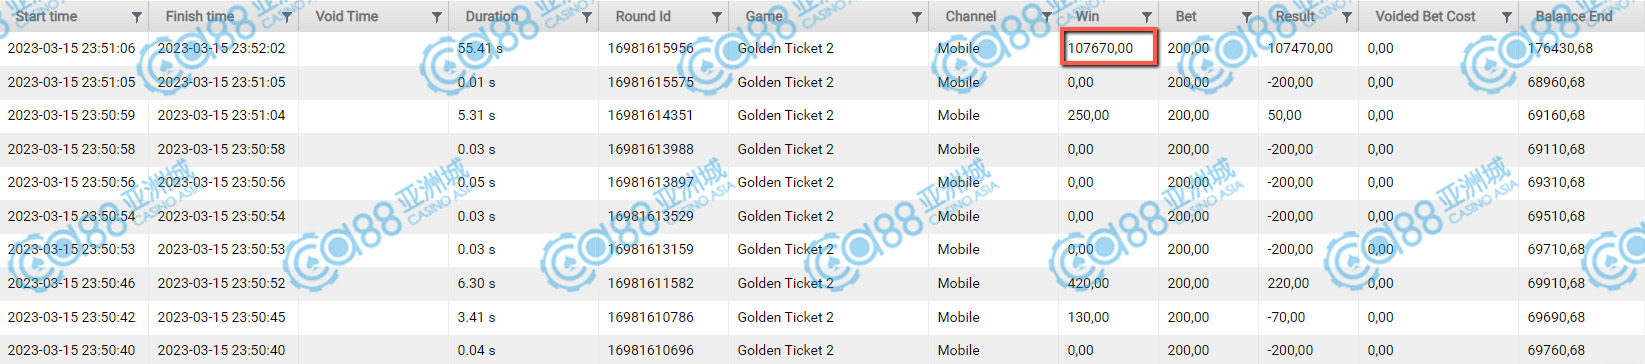This screenshot has width=1645, height=364.
Task: Select highlighted Win cell 107670,00
Action: (1108, 48)
